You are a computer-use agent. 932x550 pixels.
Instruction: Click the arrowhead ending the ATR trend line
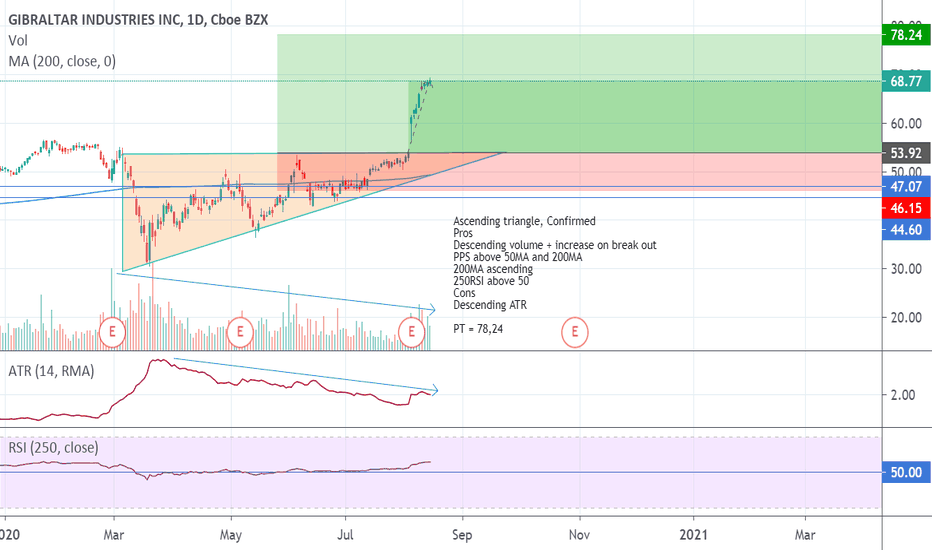(434, 390)
